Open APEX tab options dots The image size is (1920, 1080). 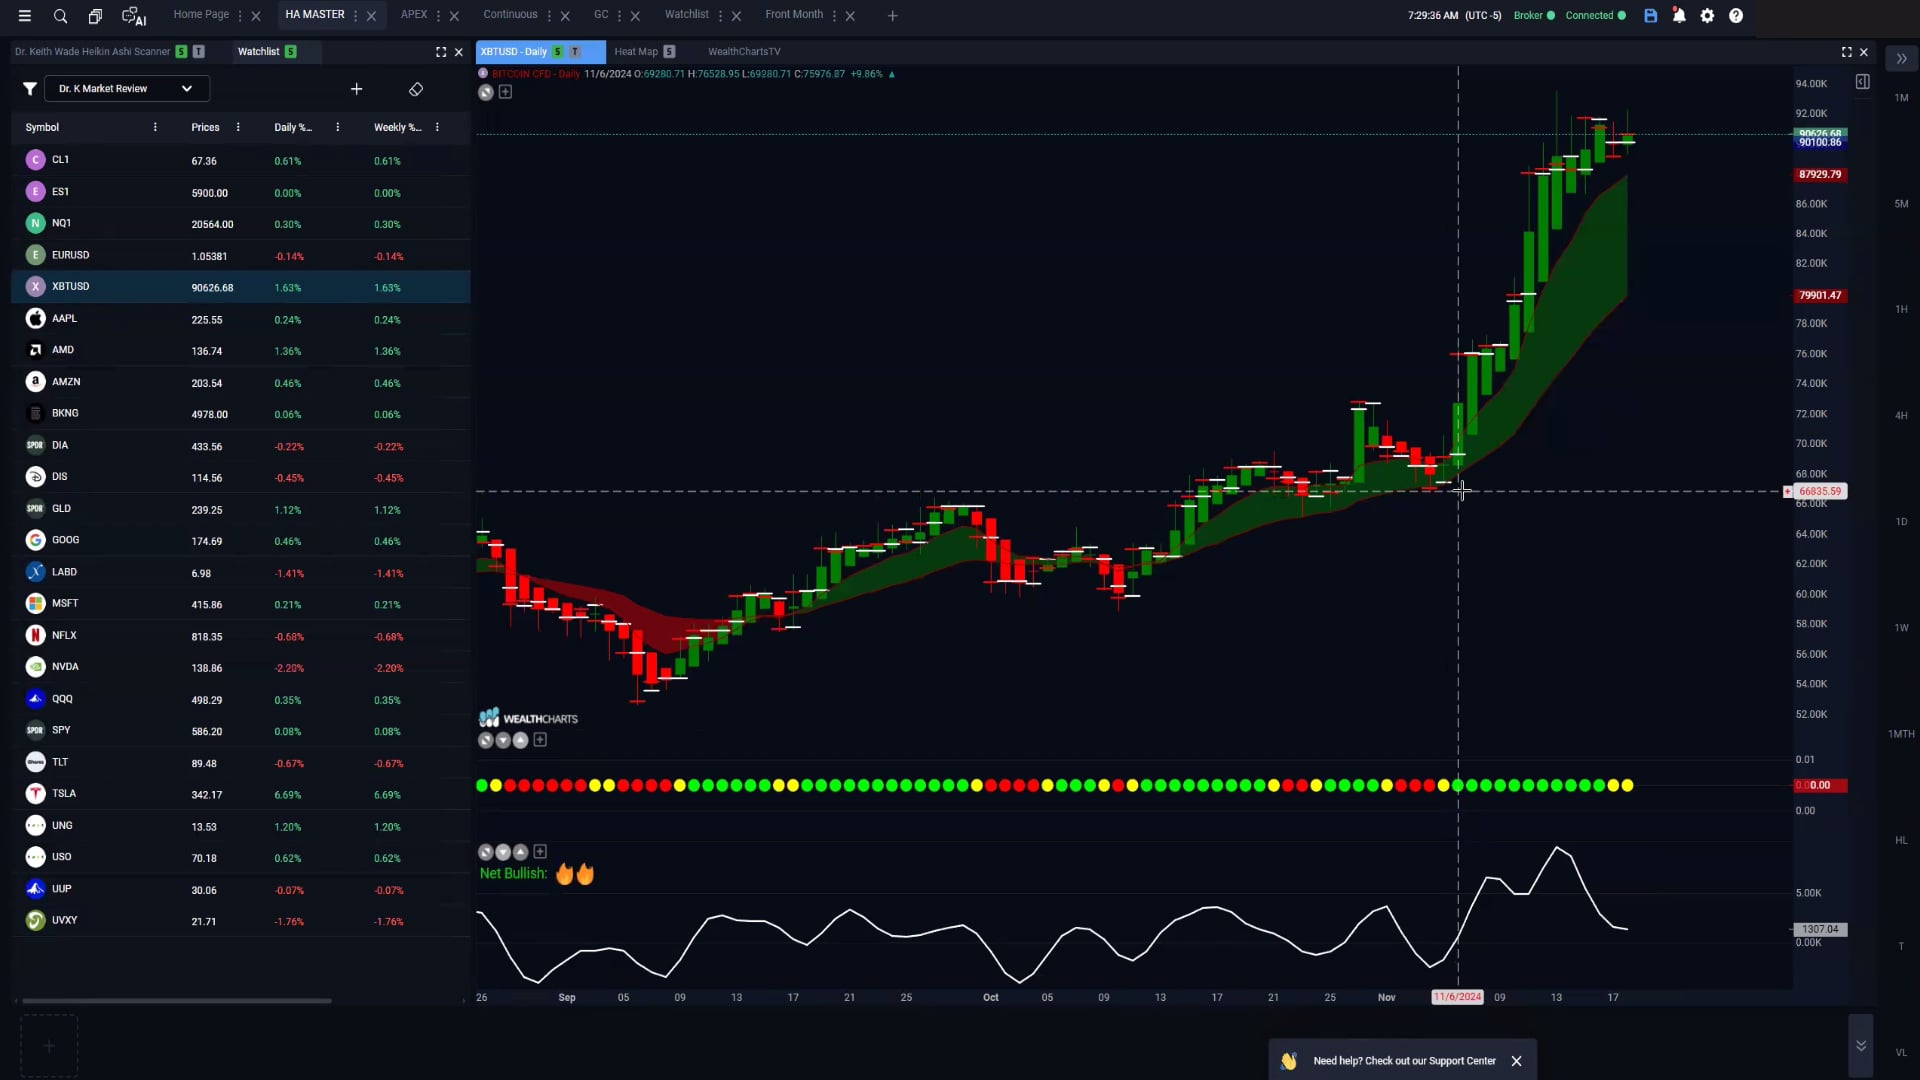(438, 16)
